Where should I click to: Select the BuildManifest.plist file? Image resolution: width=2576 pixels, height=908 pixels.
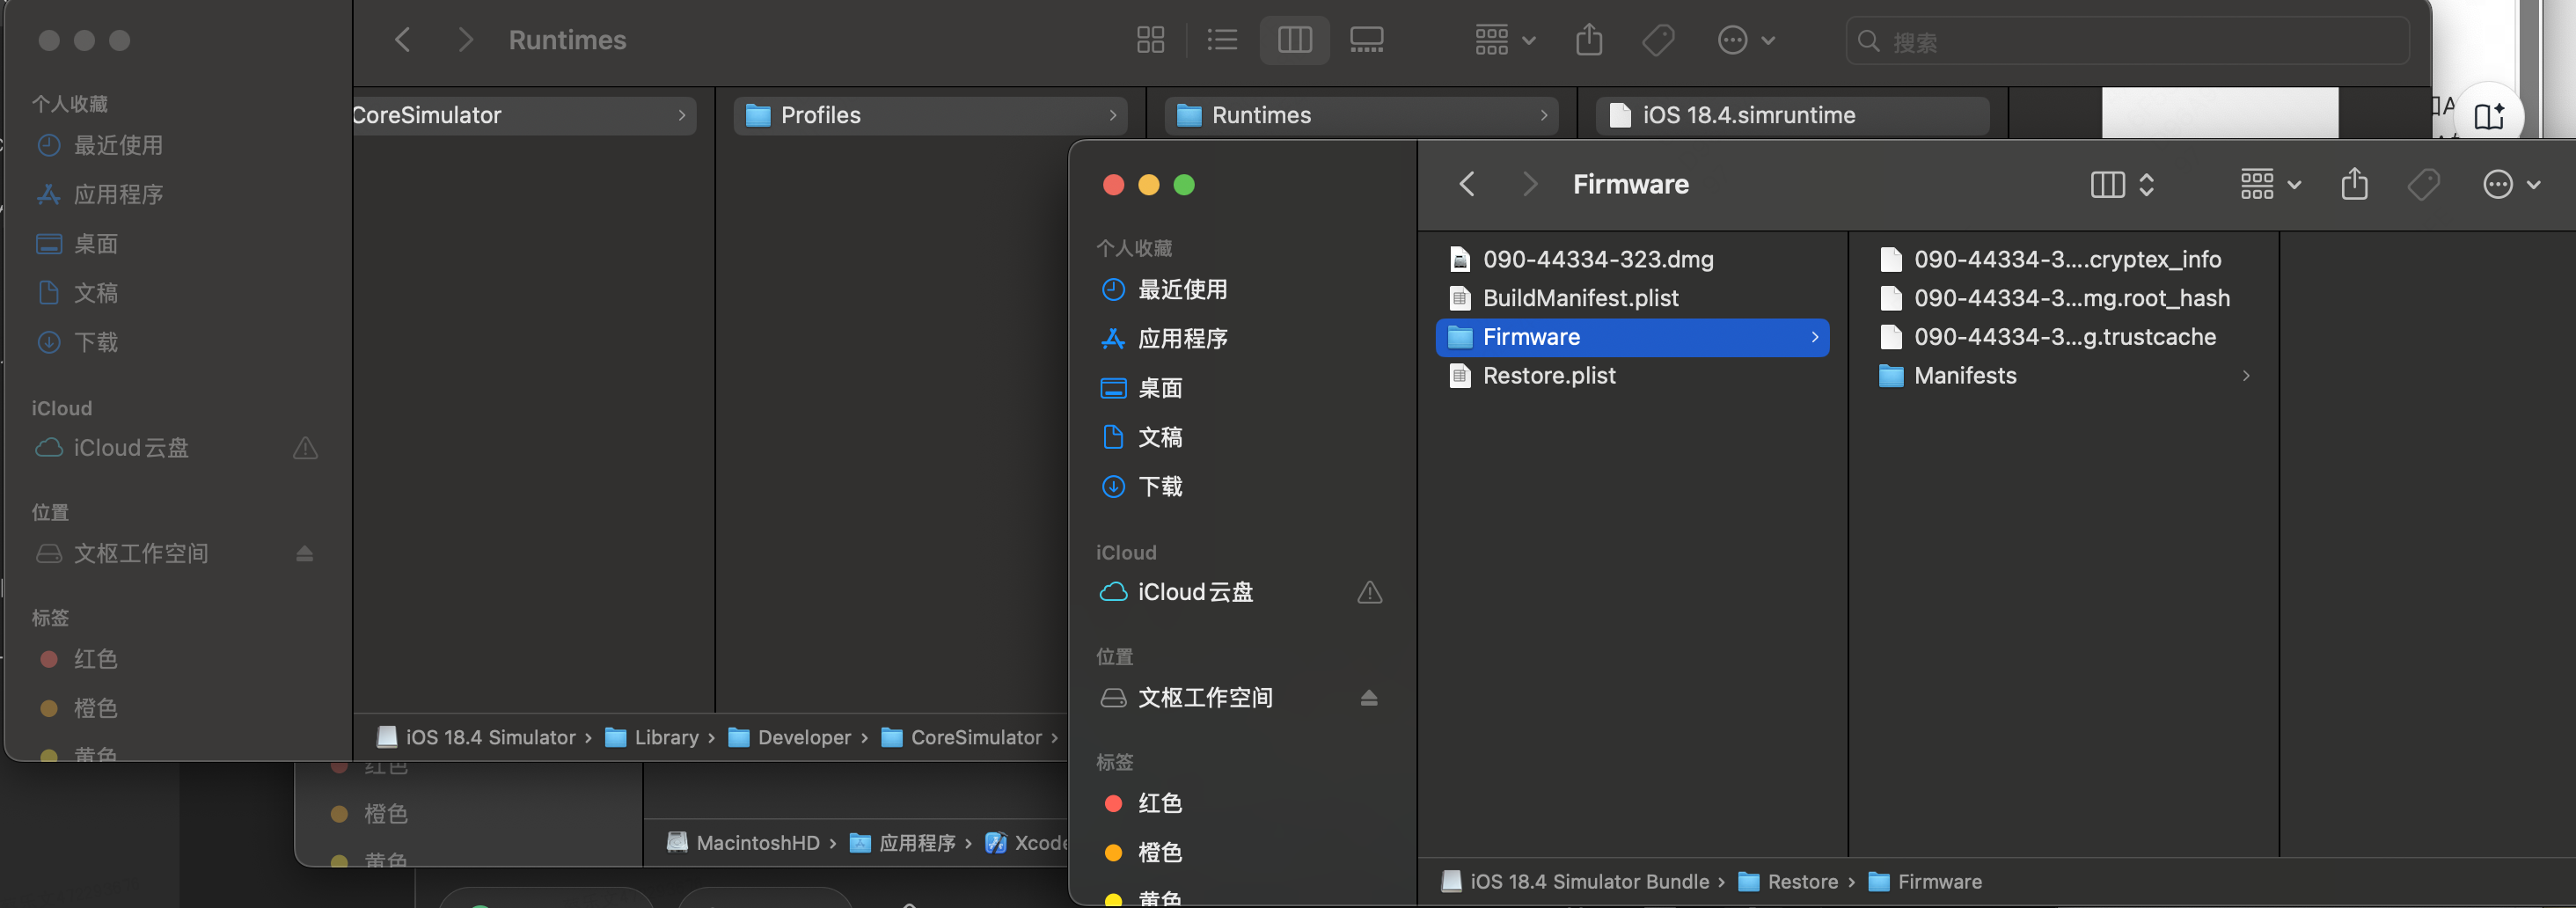1580,298
